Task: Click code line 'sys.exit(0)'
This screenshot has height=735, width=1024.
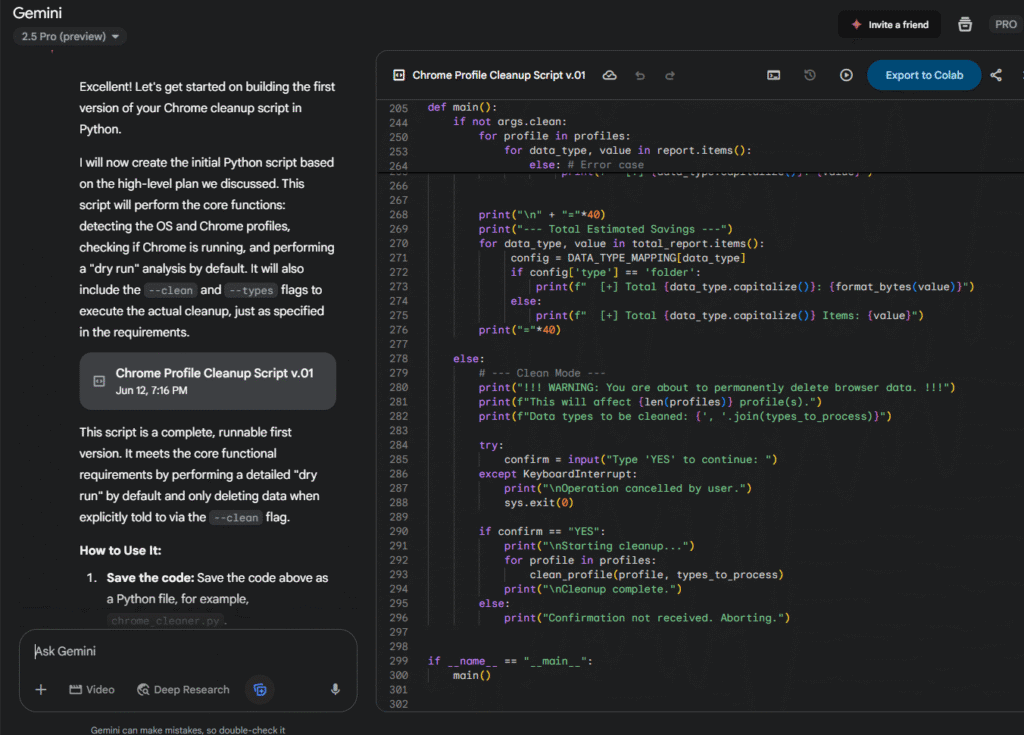Action: (x=539, y=502)
